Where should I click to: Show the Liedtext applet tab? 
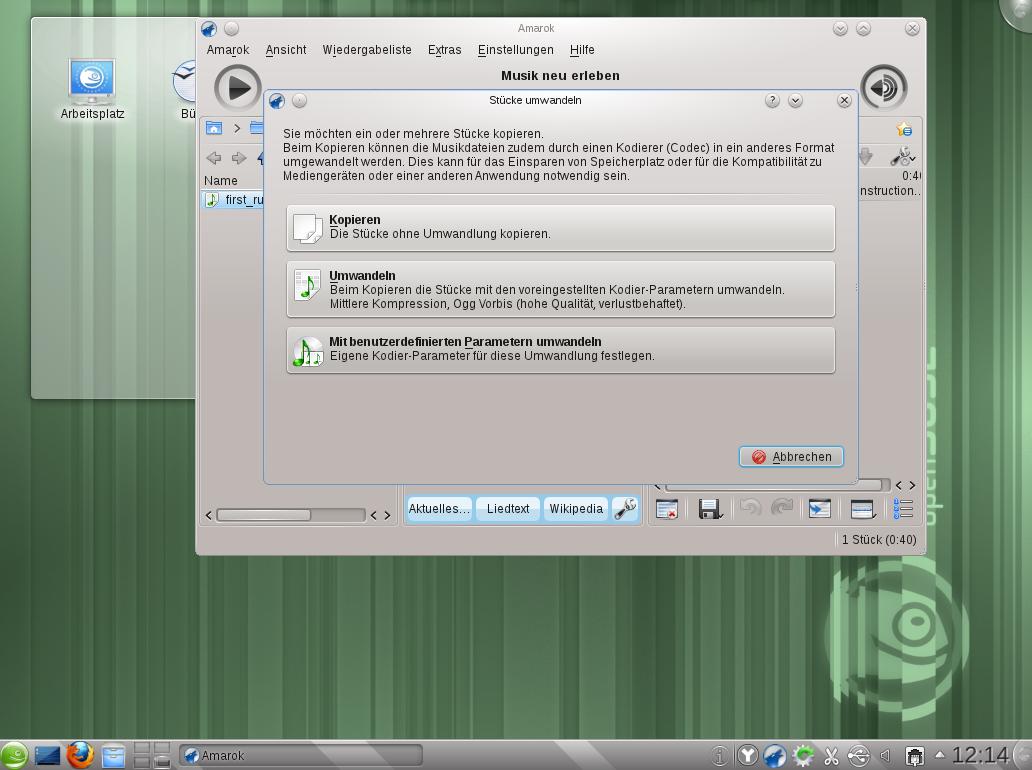point(508,509)
